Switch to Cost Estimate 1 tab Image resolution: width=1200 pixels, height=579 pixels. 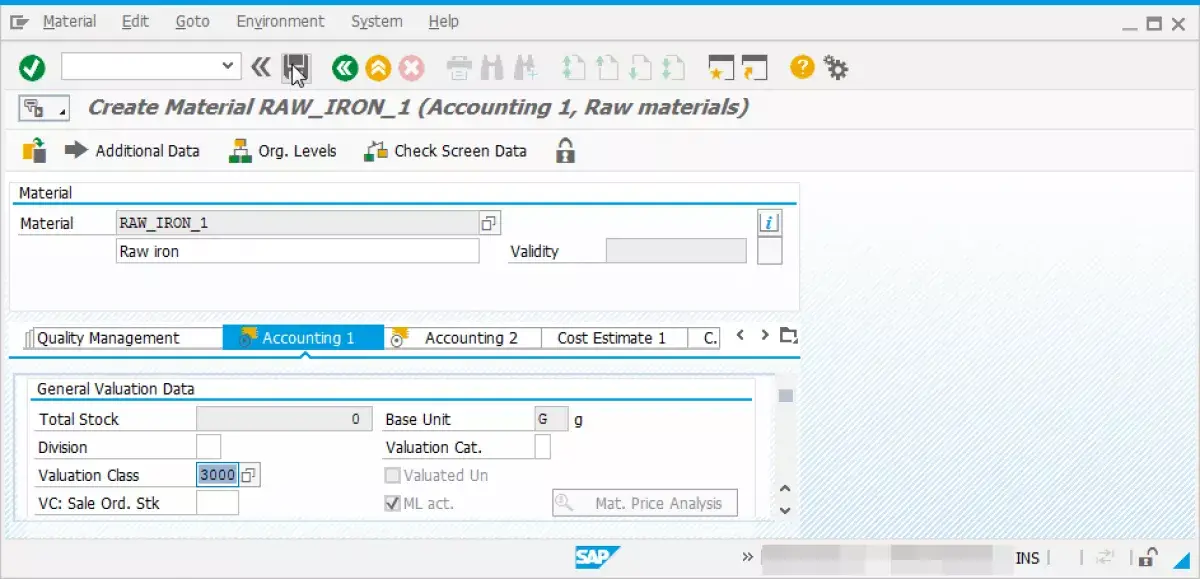click(x=614, y=338)
